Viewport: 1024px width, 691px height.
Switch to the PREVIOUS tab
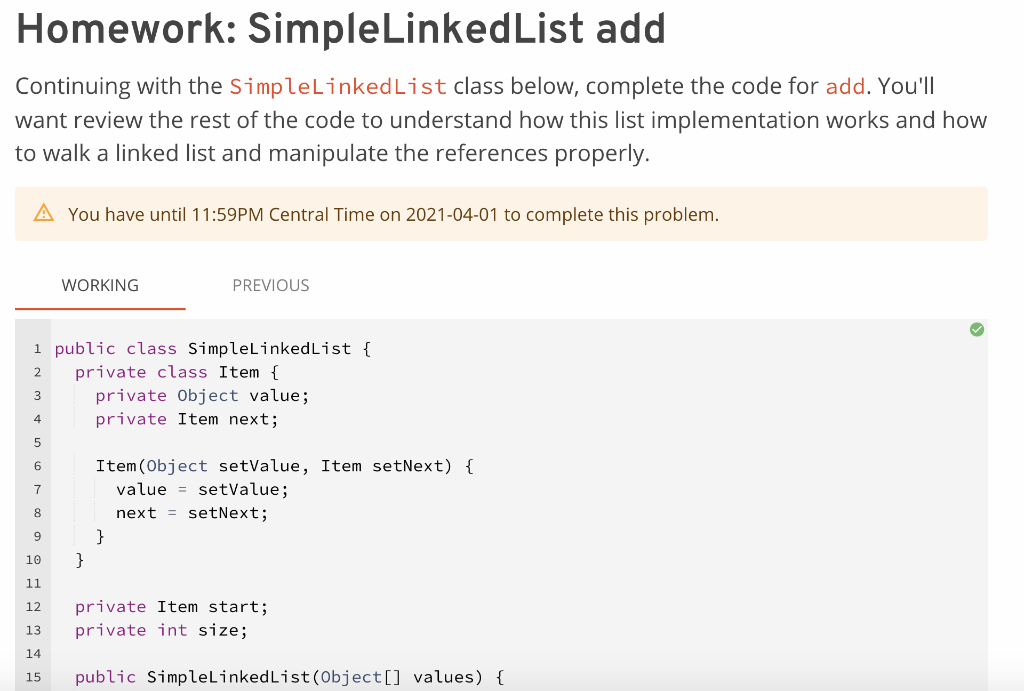(270, 285)
